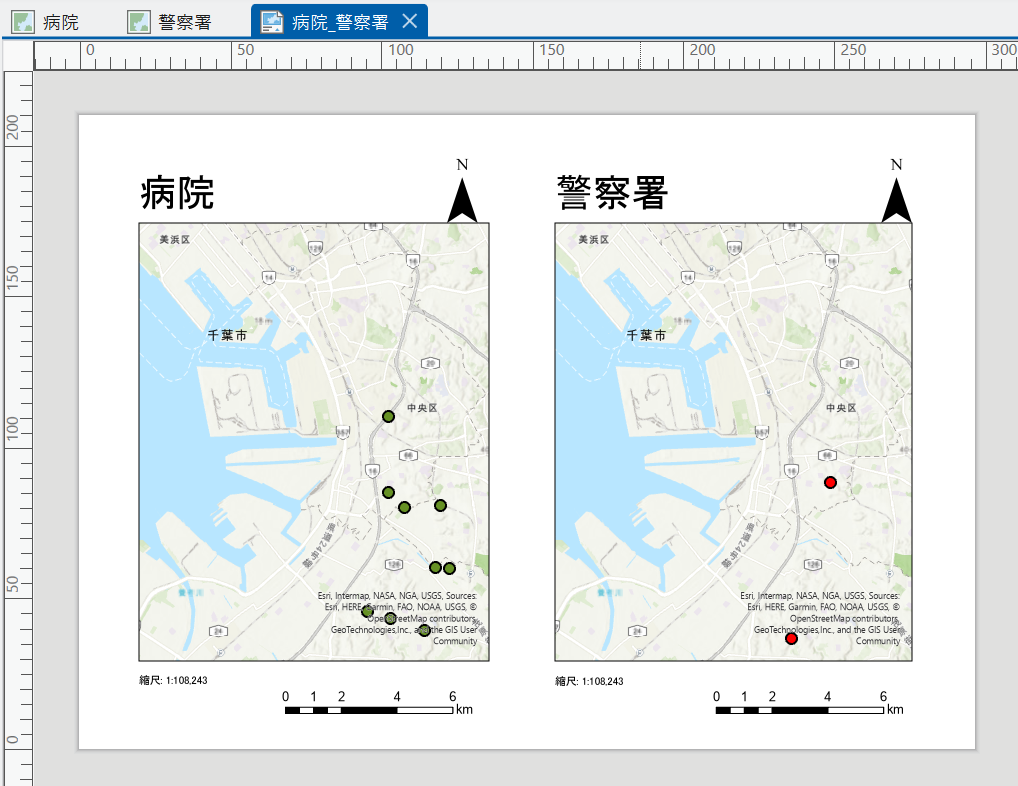Switch to the 病院 map tab
The image size is (1018, 786).
click(x=61, y=22)
